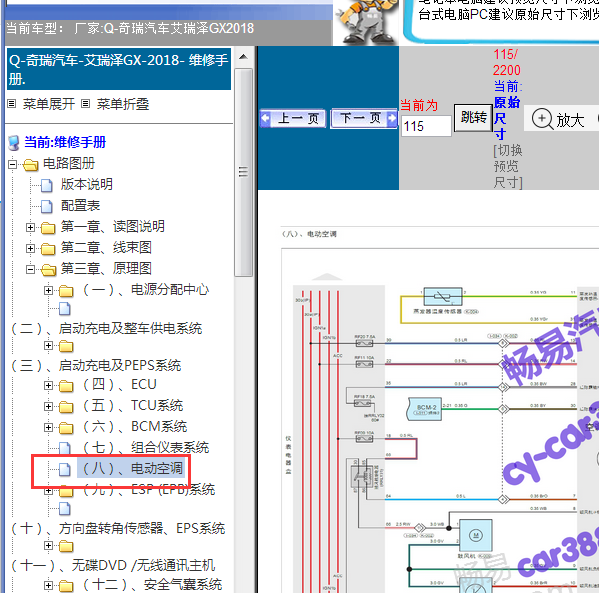This screenshot has width=599, height=593.
Task: Click the 跳转 jump button
Action: pyautogui.click(x=473, y=117)
